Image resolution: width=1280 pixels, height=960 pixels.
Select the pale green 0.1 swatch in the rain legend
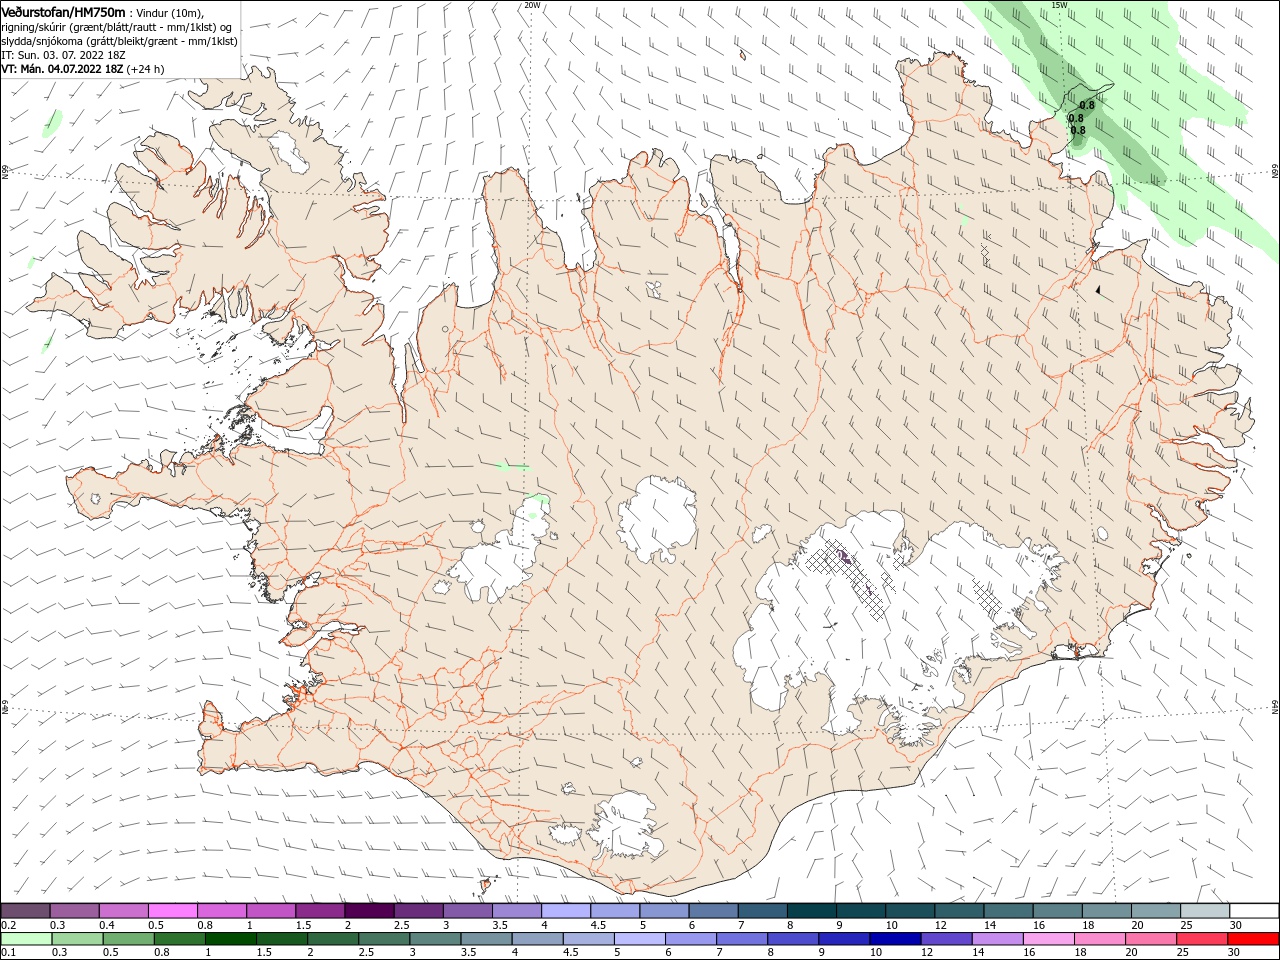click(x=26, y=939)
